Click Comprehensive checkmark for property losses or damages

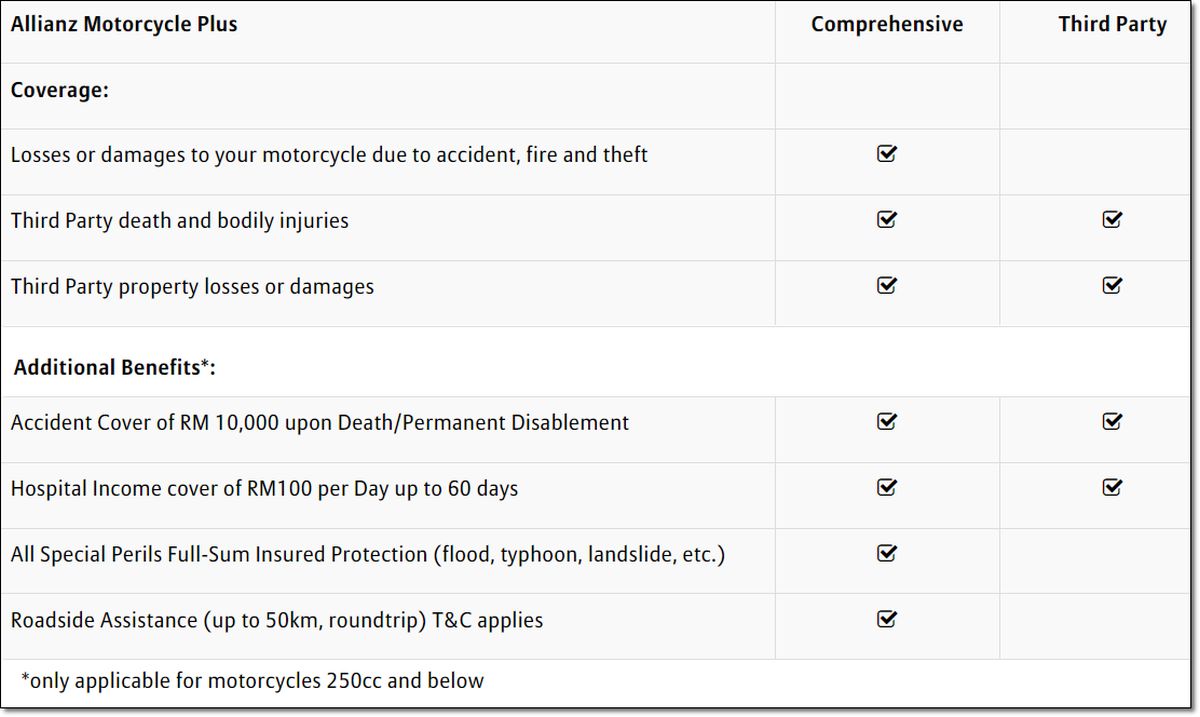pyautogui.click(x=886, y=286)
